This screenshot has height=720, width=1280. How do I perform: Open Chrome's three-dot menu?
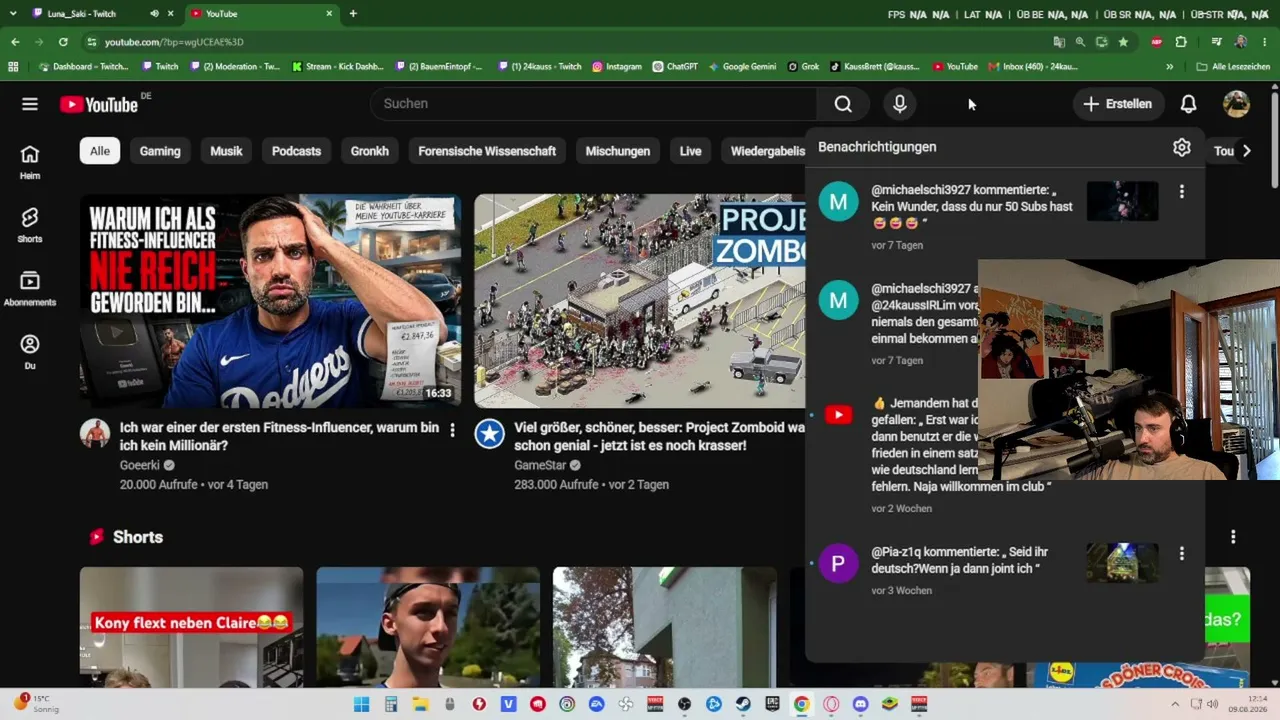click(x=1265, y=42)
